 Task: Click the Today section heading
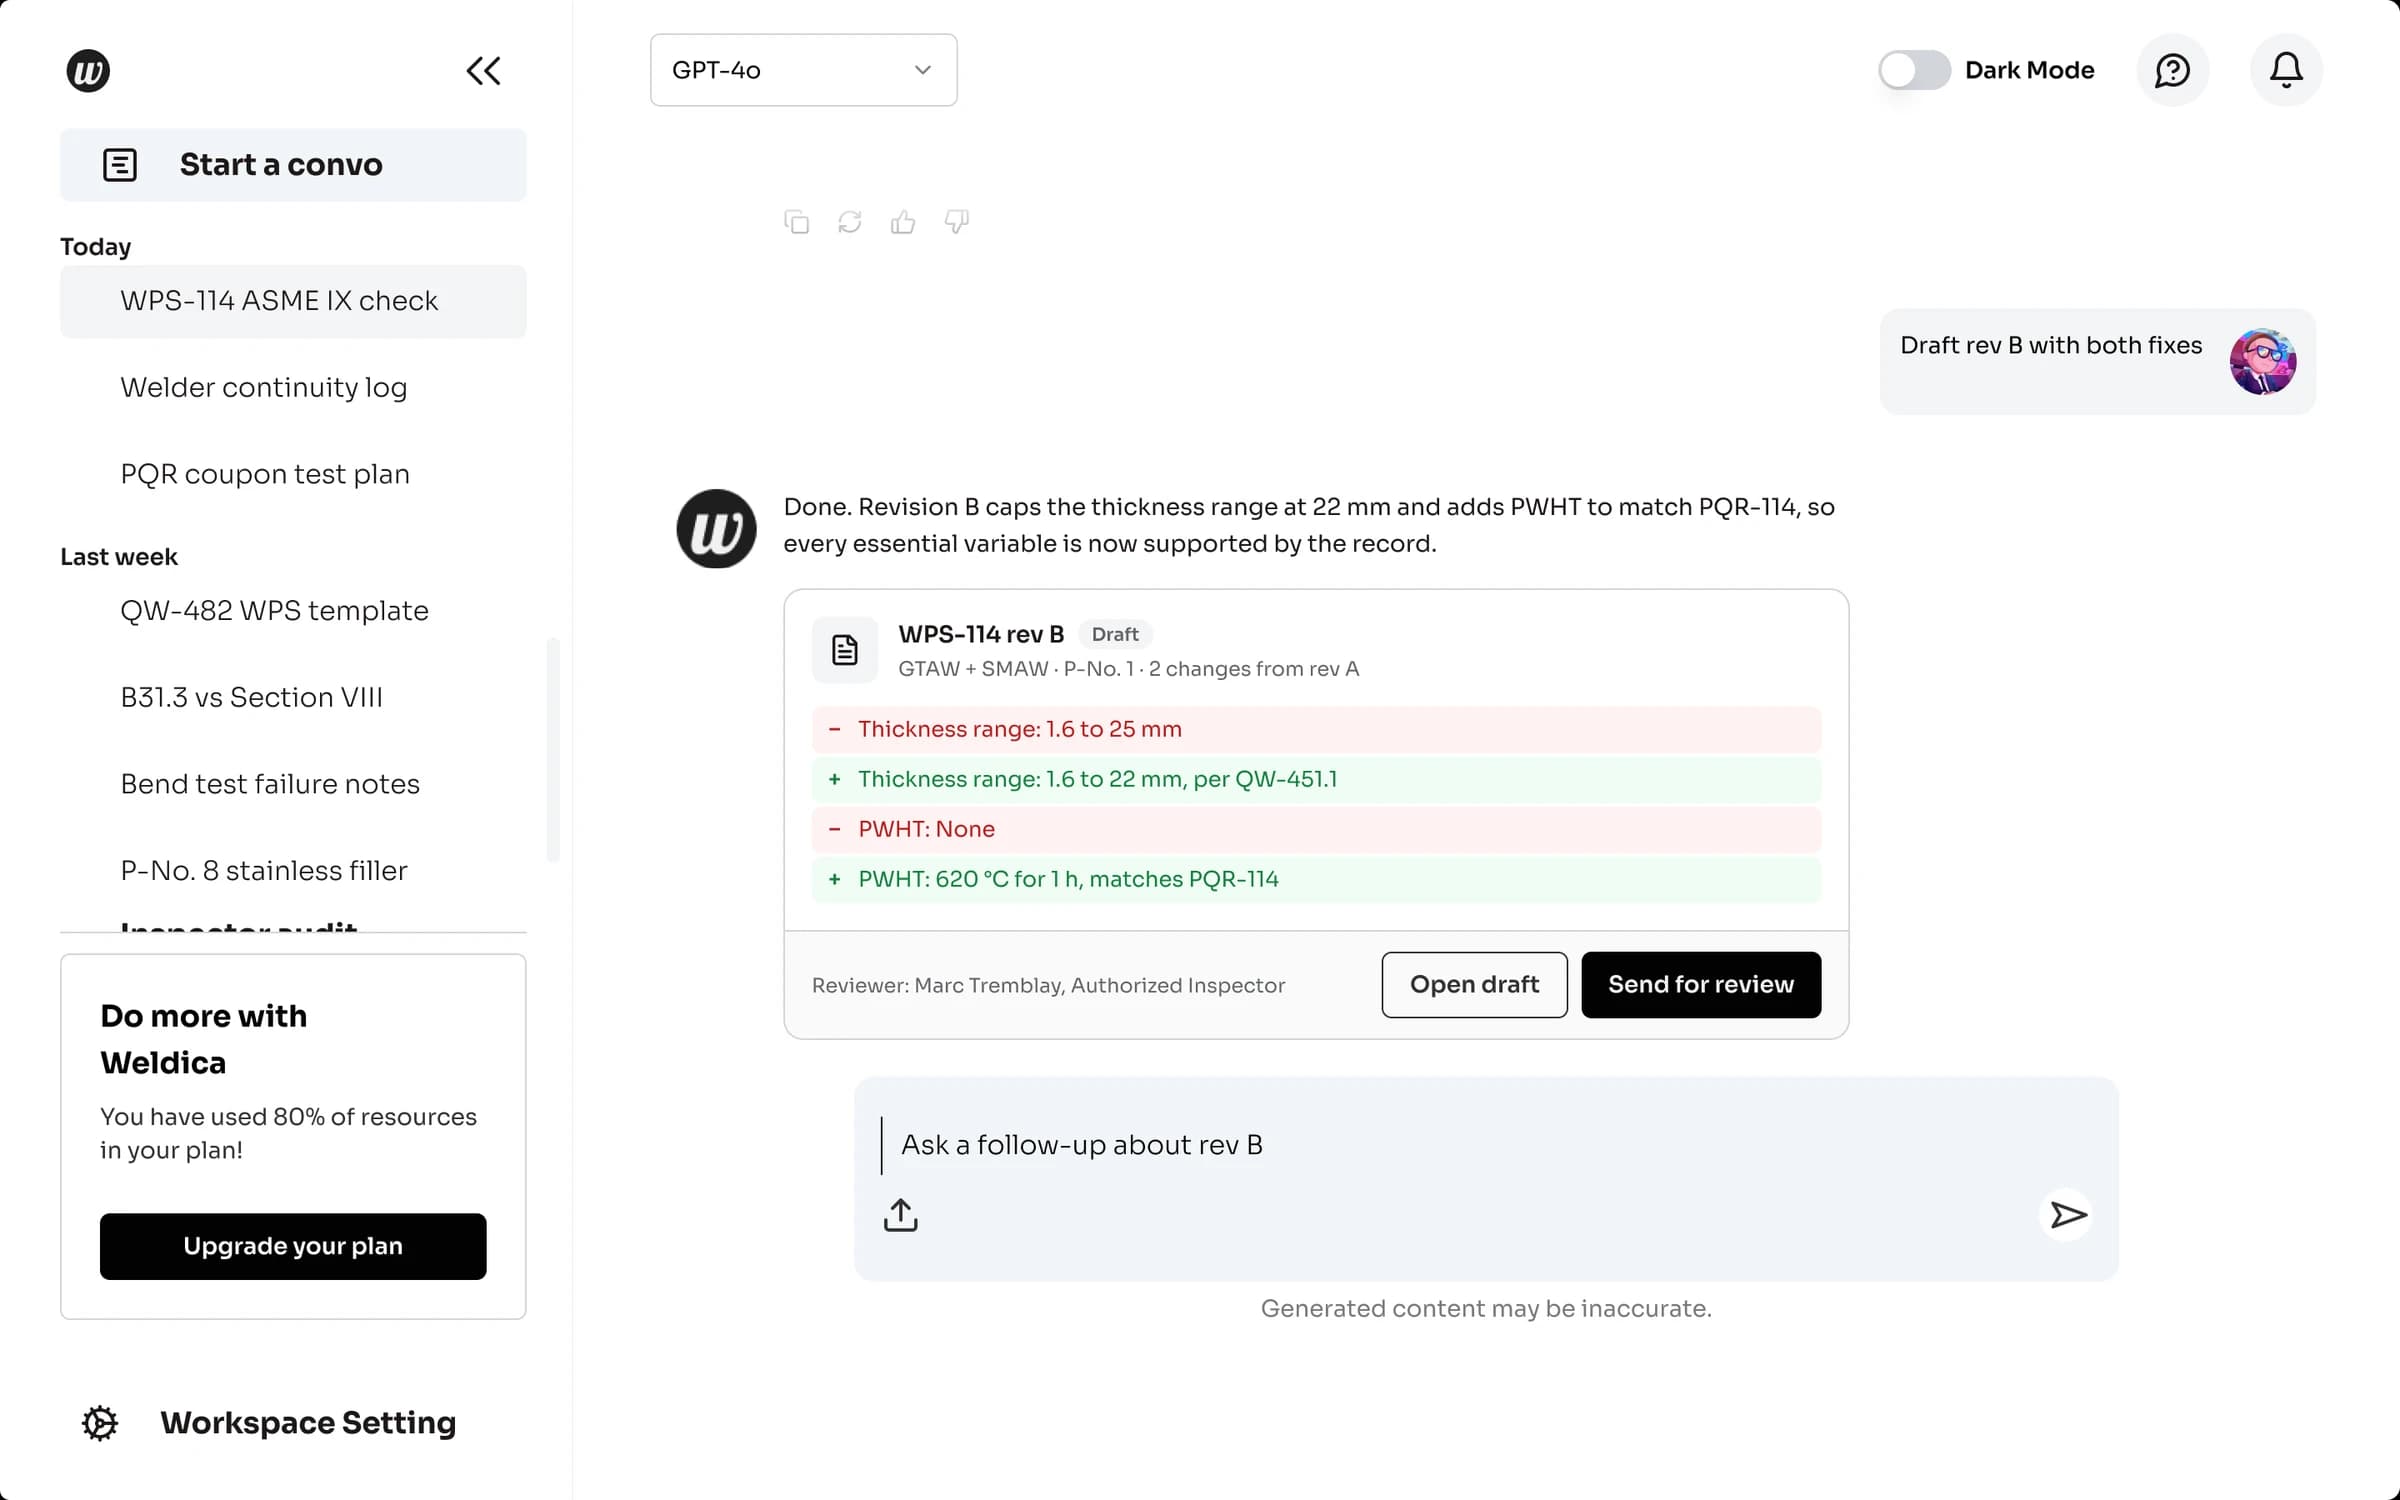95,247
